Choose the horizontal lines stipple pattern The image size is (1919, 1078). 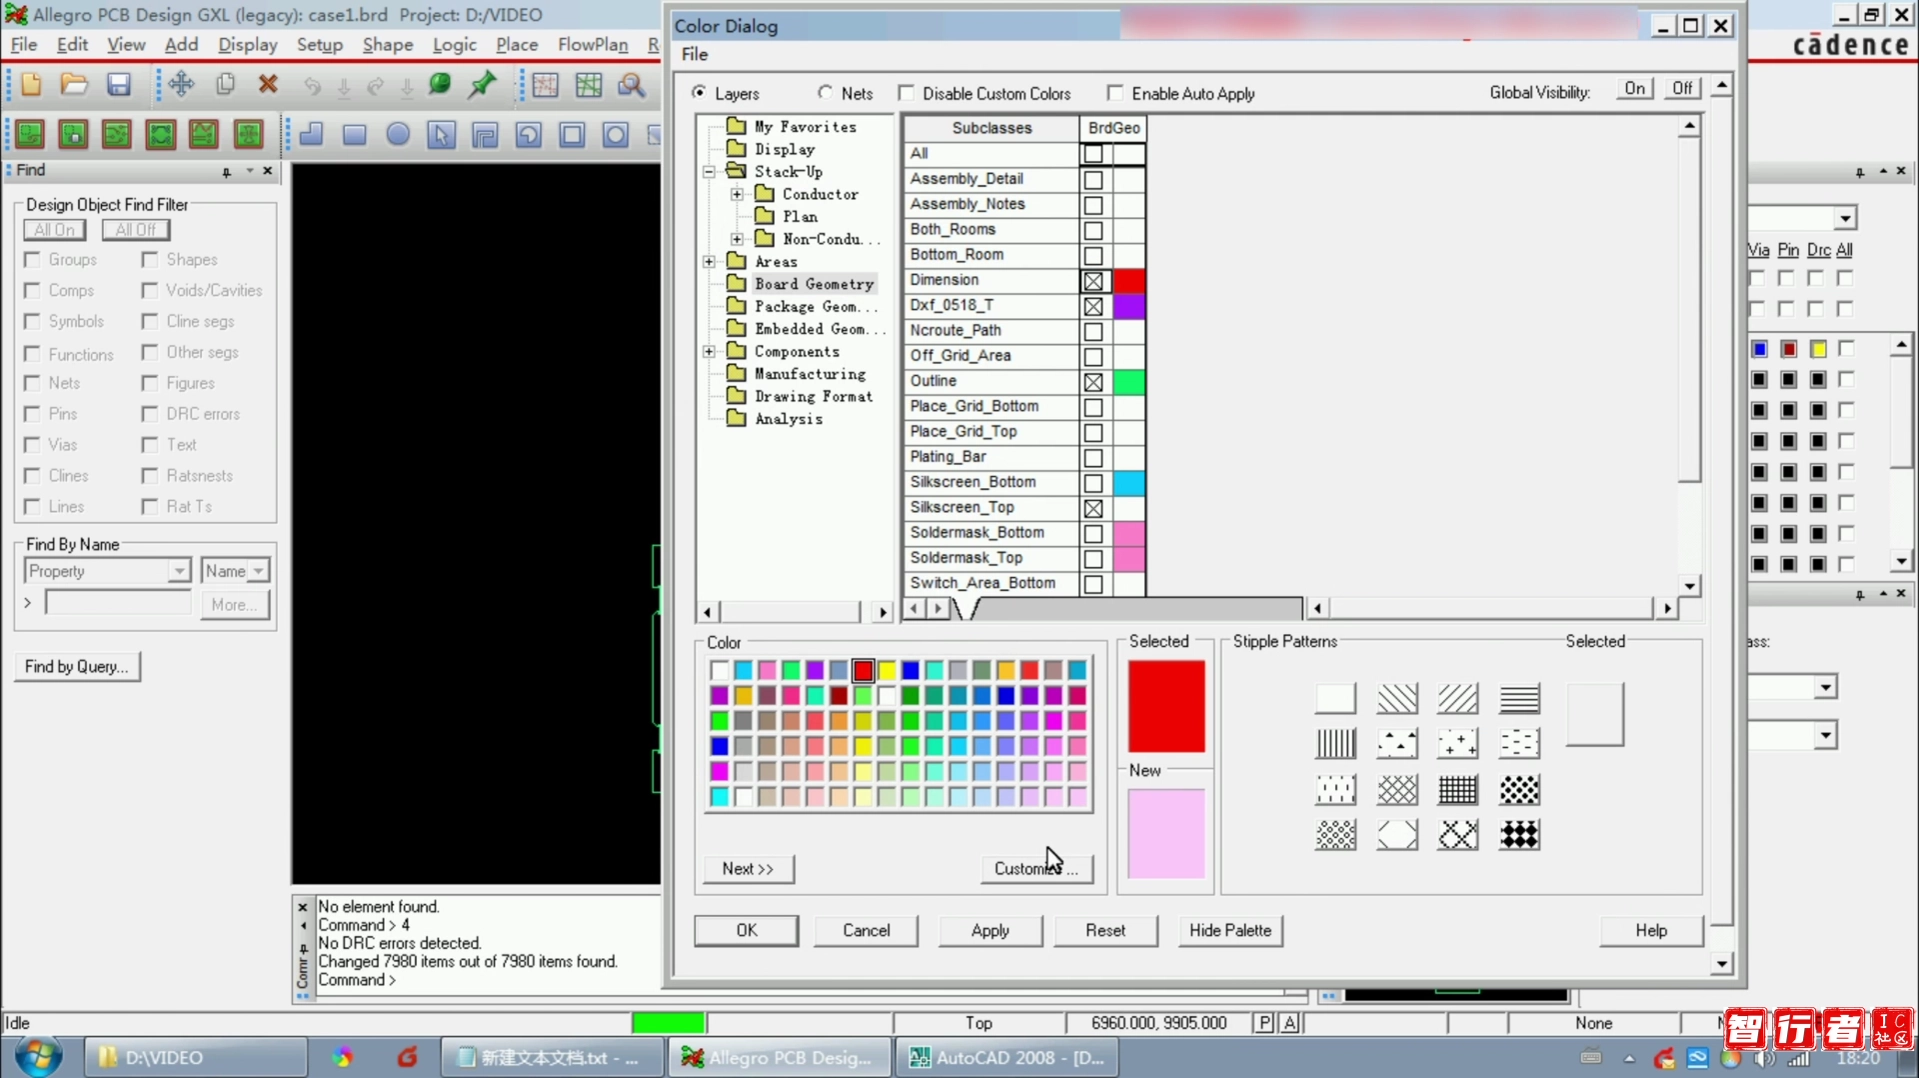1519,698
